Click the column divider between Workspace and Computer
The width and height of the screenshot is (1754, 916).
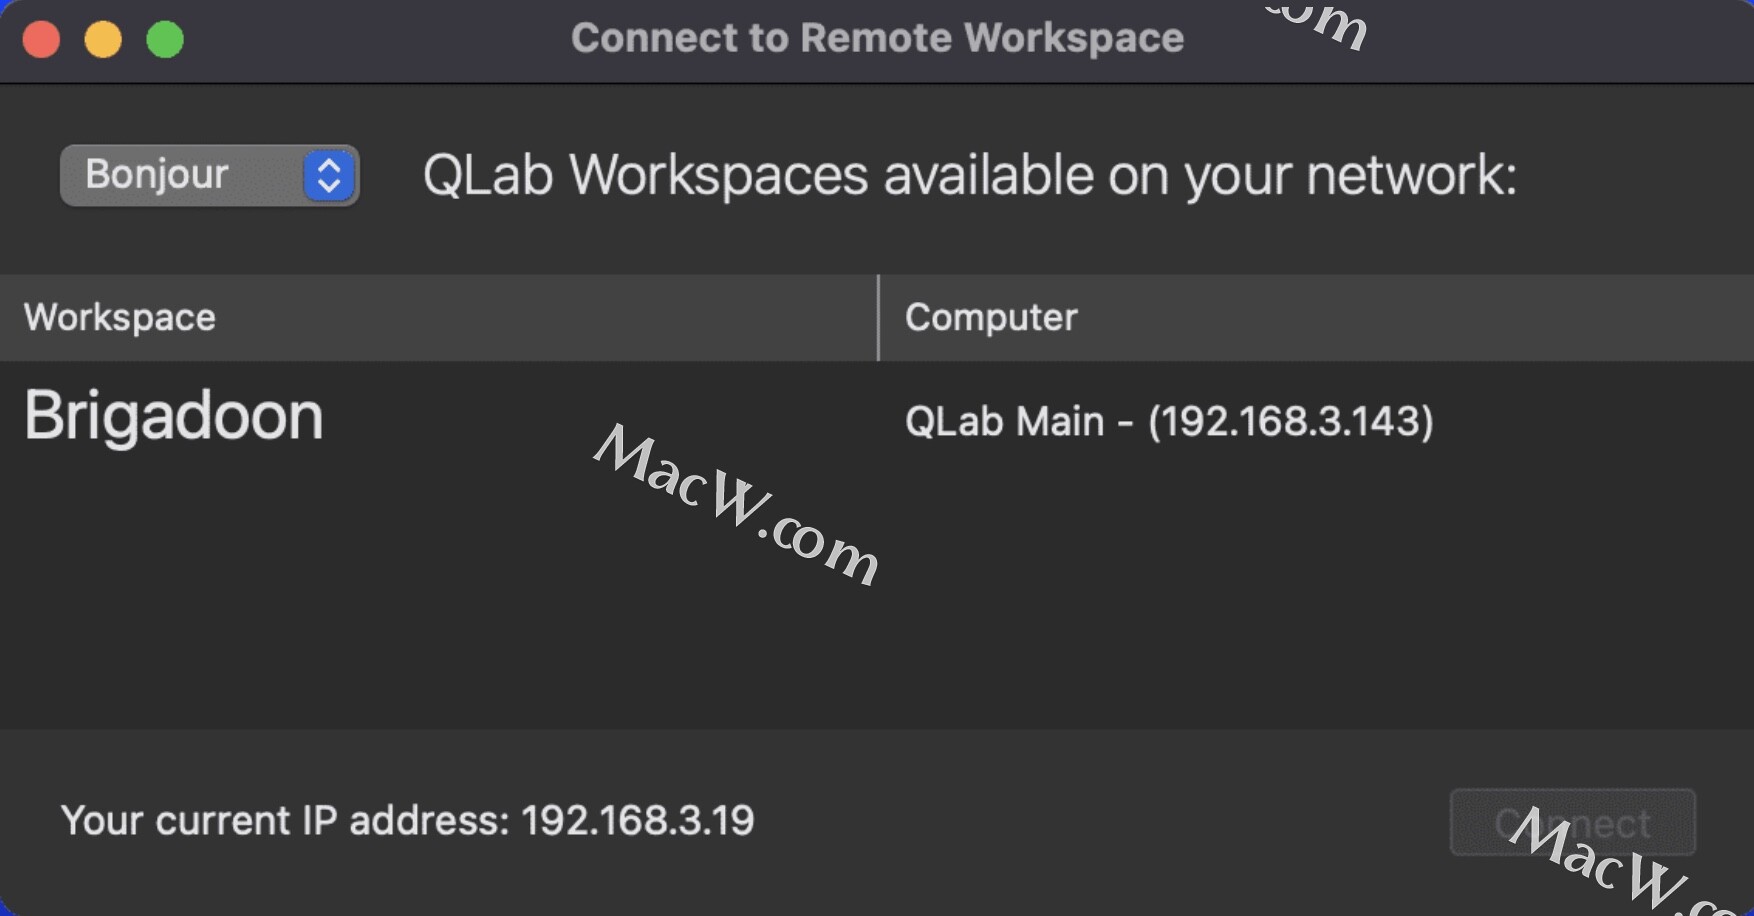pos(878,317)
